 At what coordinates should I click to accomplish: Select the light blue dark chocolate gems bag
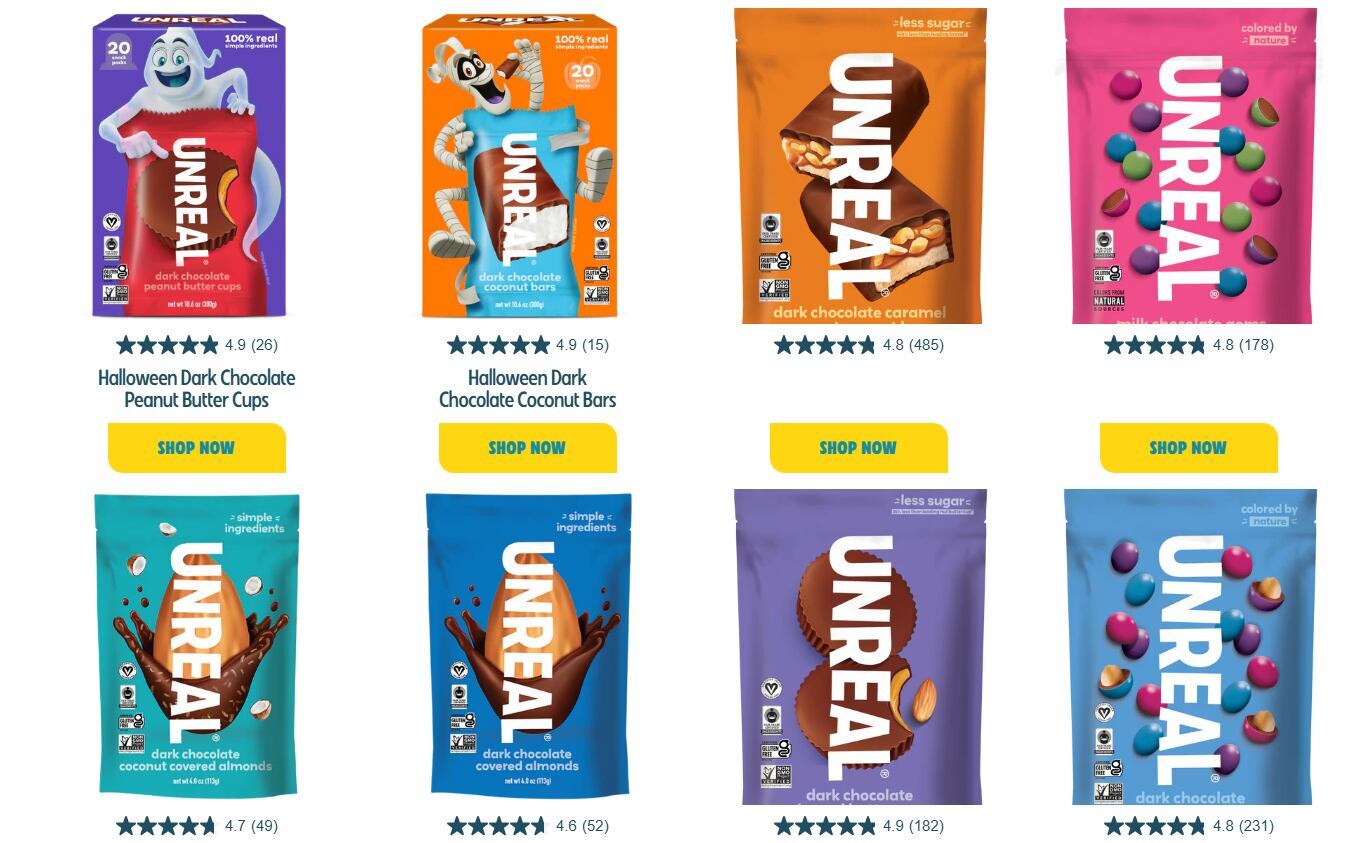[x=1189, y=647]
